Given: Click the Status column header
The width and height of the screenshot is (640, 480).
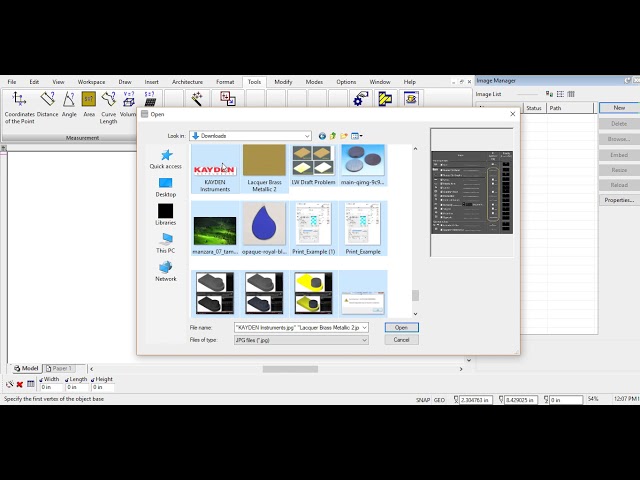Looking at the screenshot, I should coord(534,108).
